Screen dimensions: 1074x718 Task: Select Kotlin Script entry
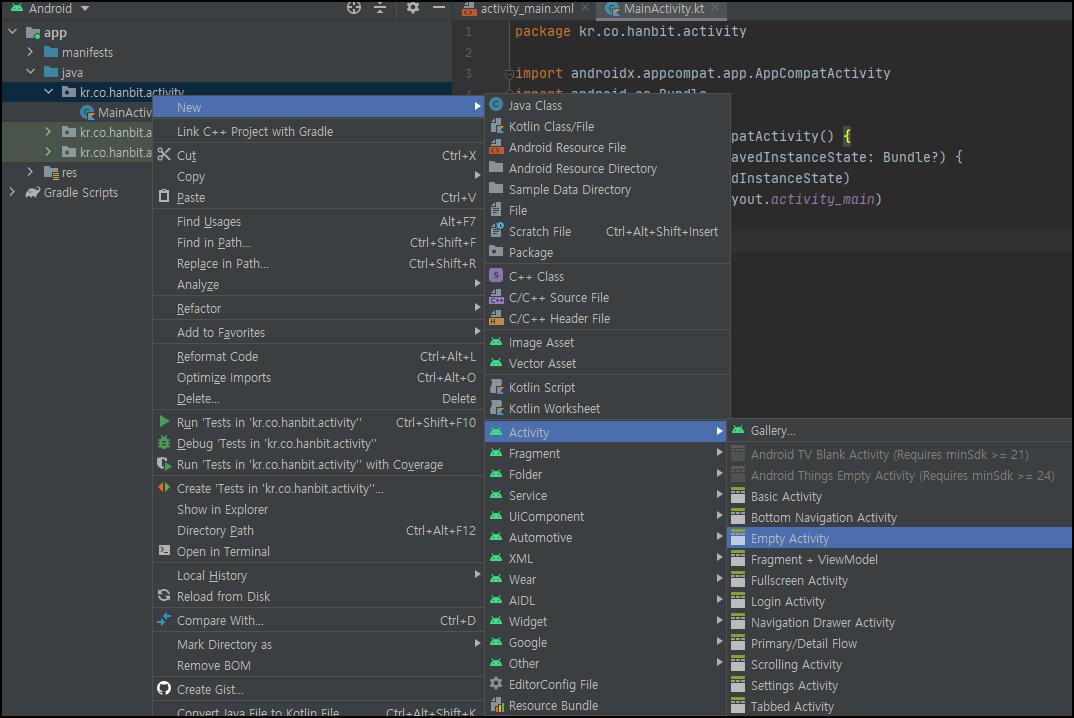[607, 388]
